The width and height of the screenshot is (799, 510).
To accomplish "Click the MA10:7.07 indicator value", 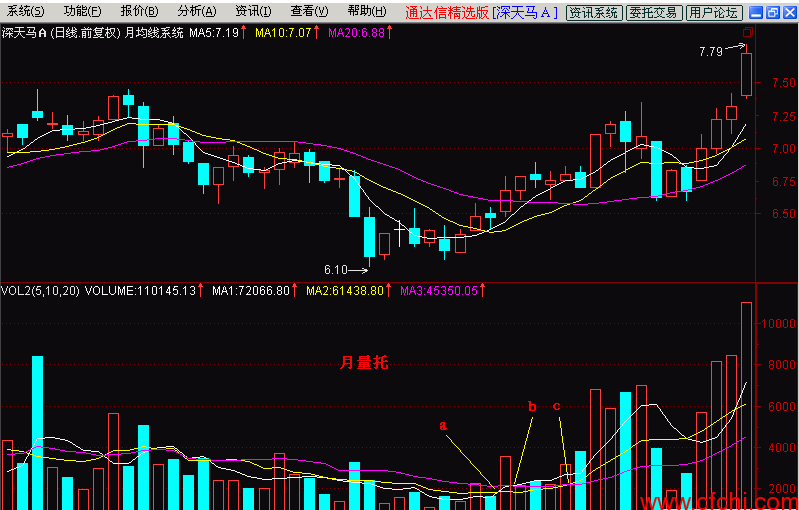I will (283, 34).
